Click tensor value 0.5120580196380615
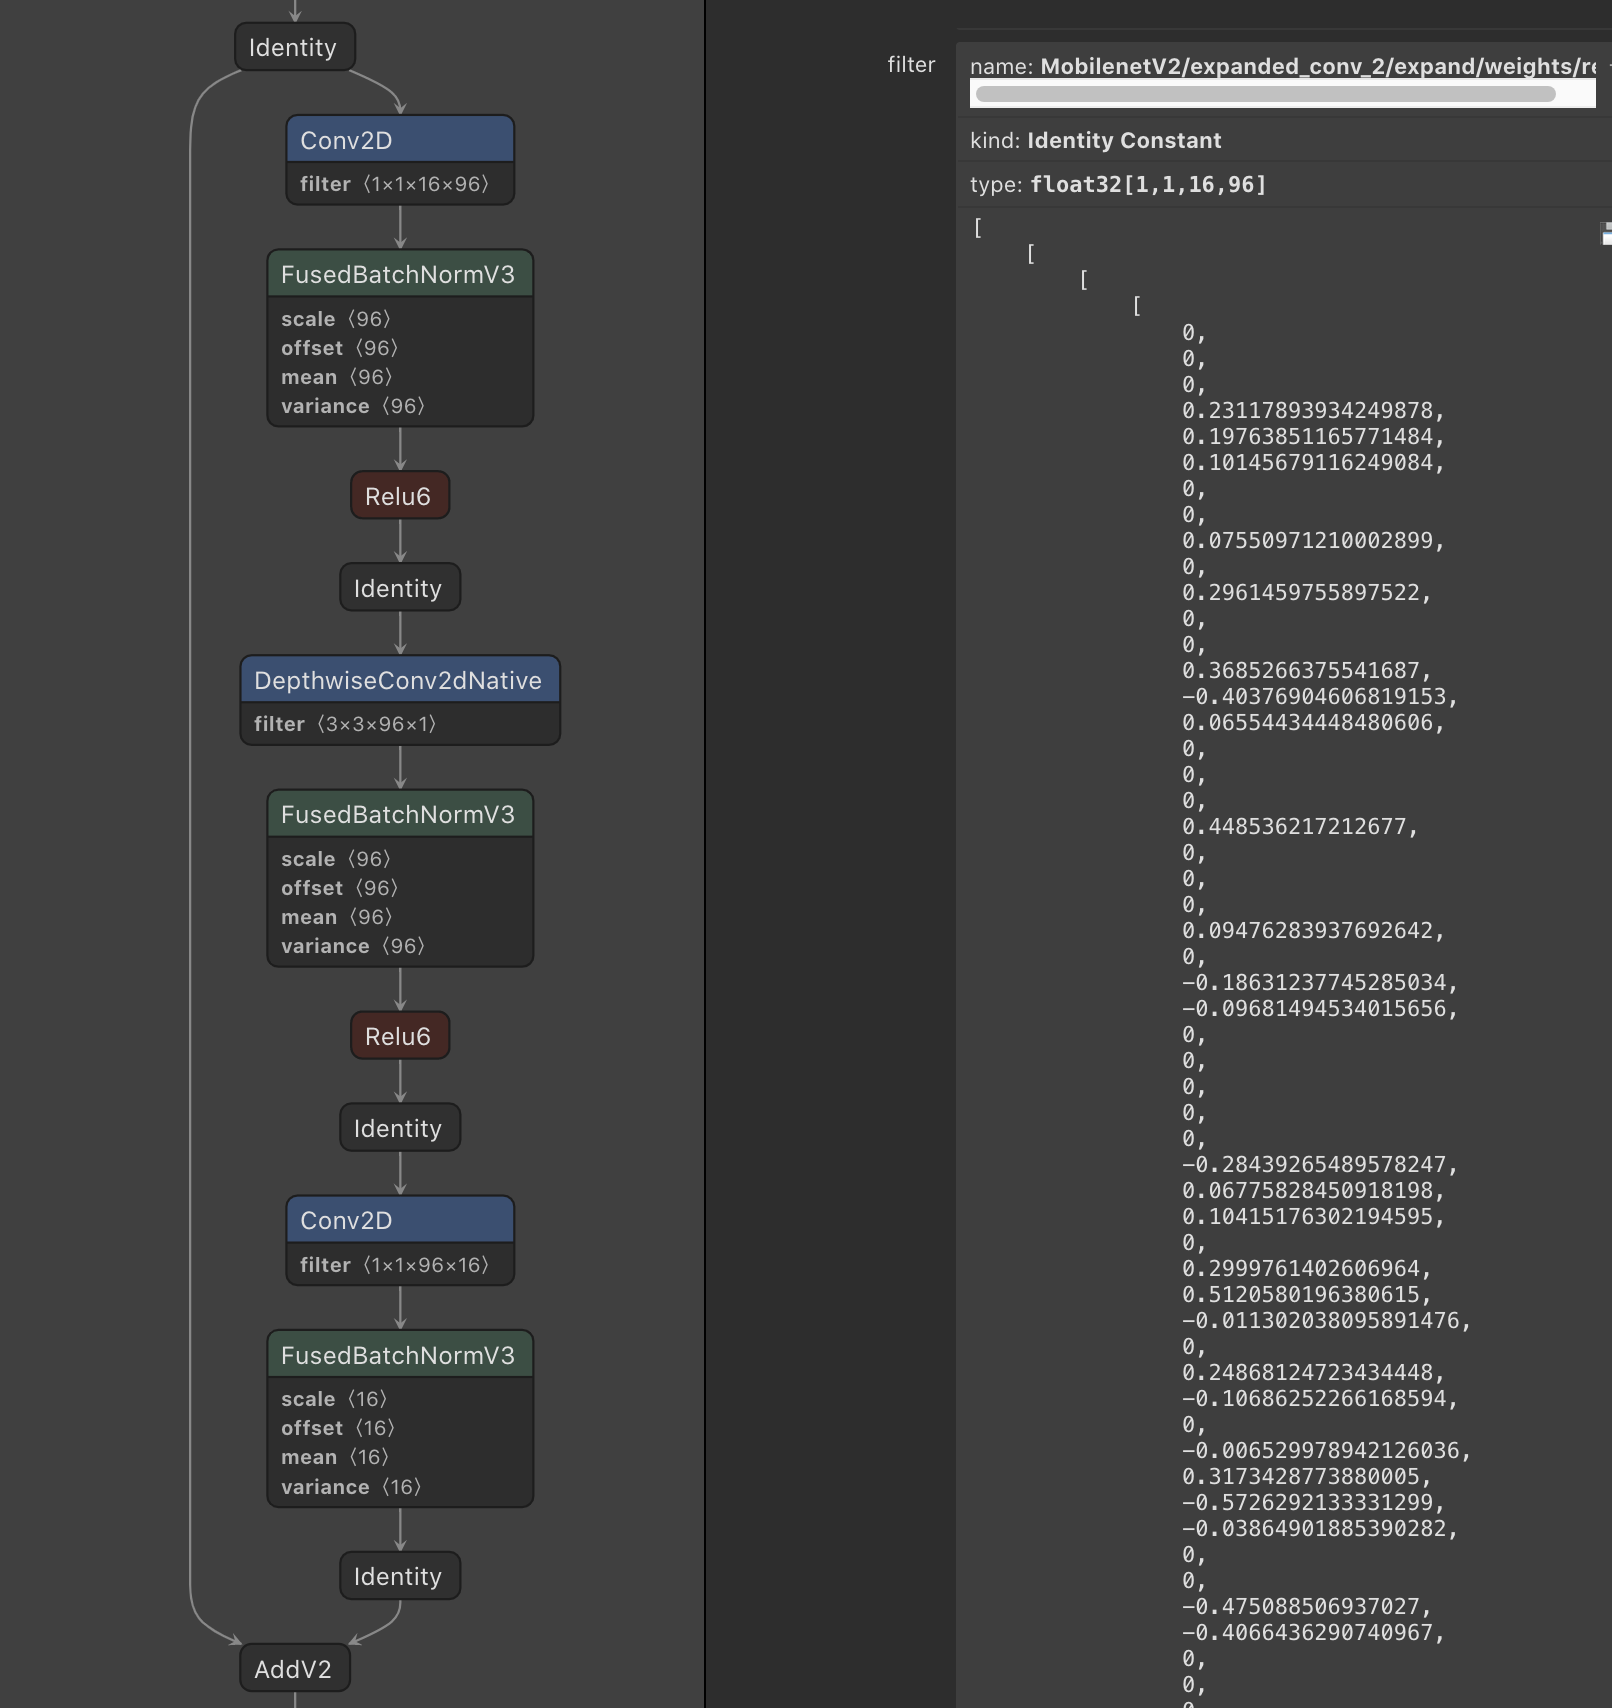 [x=1306, y=1294]
